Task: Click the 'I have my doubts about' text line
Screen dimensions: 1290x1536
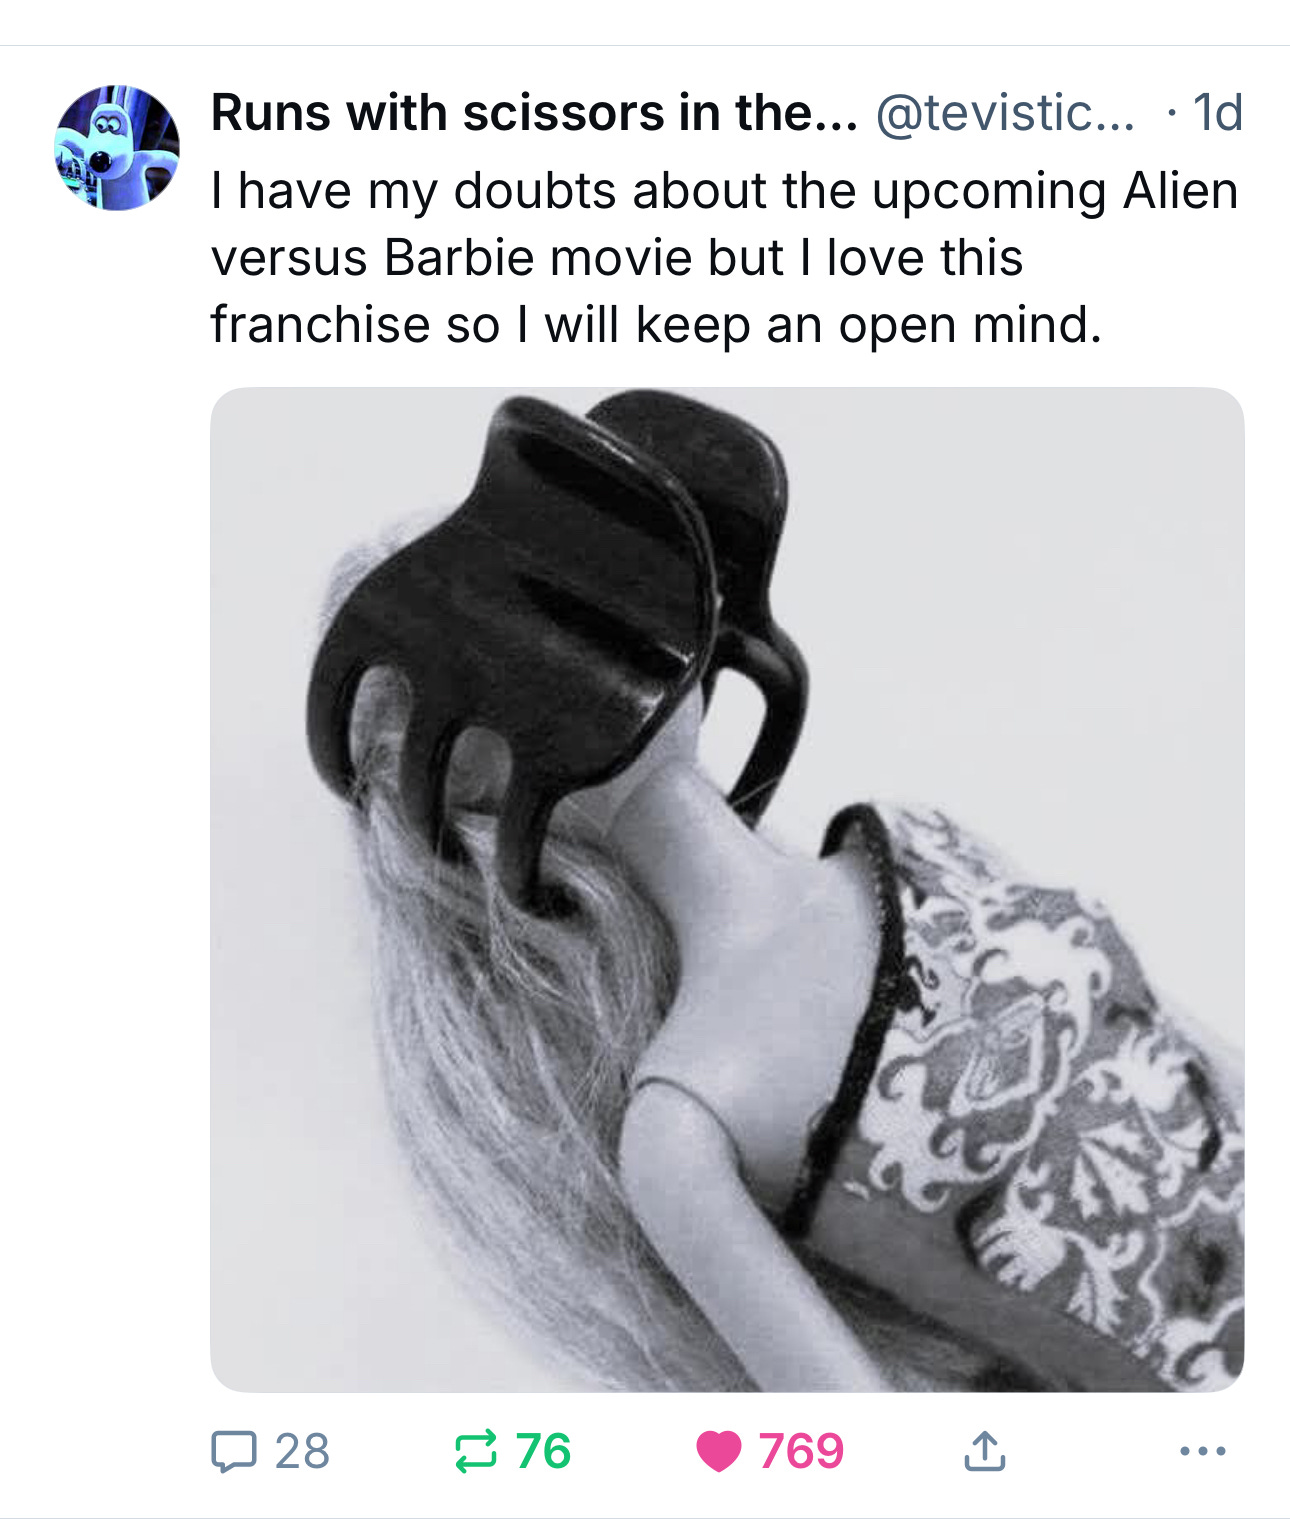Action: coord(725,190)
